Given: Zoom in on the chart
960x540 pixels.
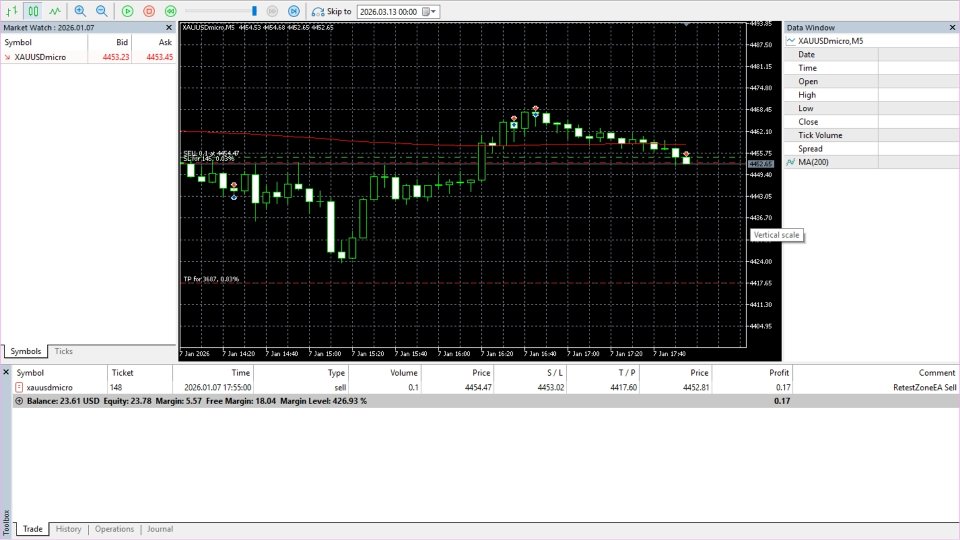Looking at the screenshot, I should (80, 11).
